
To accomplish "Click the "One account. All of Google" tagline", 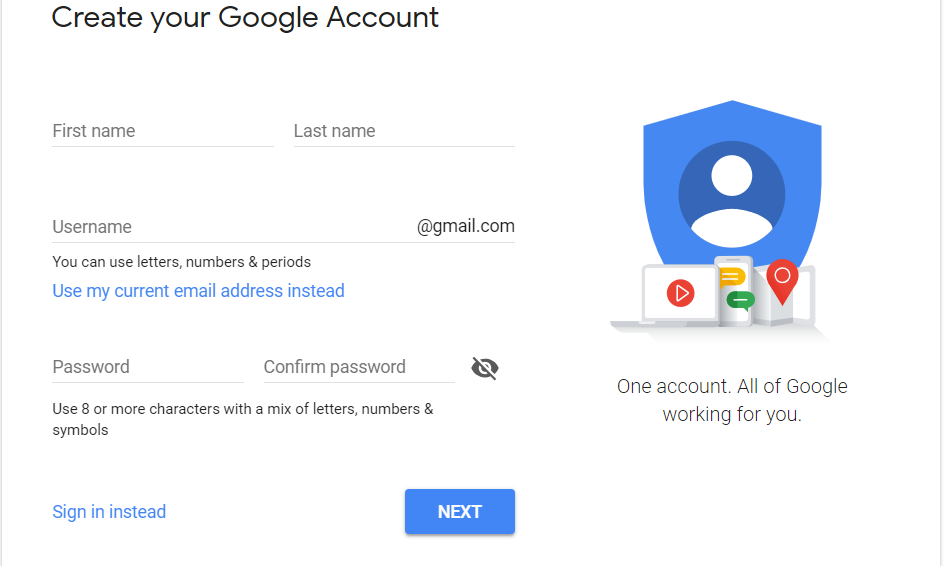I will click(x=732, y=386).
